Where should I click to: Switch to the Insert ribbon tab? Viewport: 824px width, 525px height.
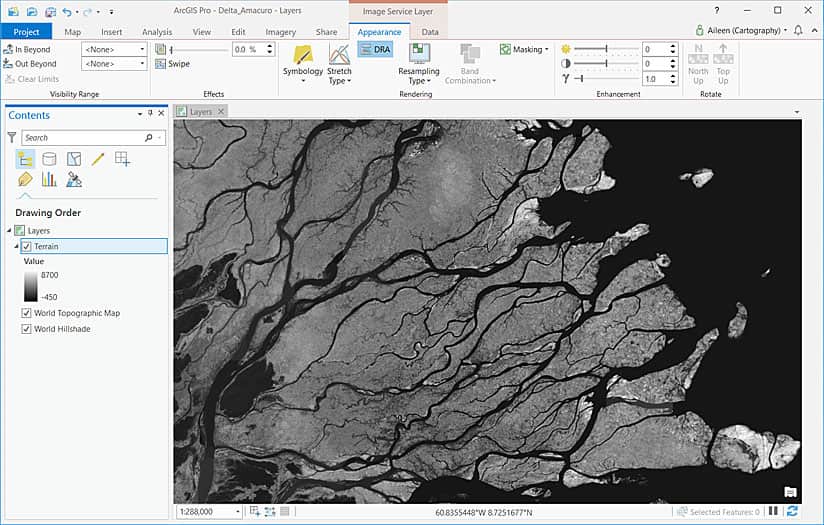111,32
